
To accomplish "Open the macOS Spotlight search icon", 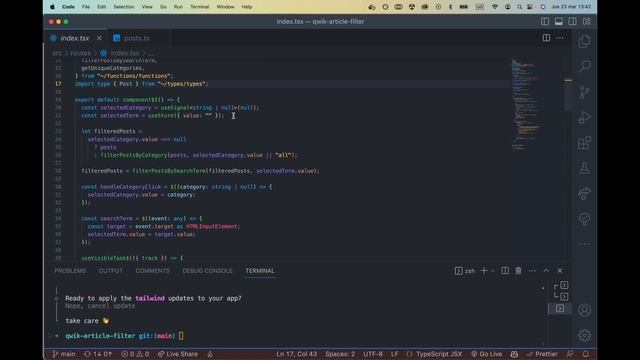I will tap(519, 7).
